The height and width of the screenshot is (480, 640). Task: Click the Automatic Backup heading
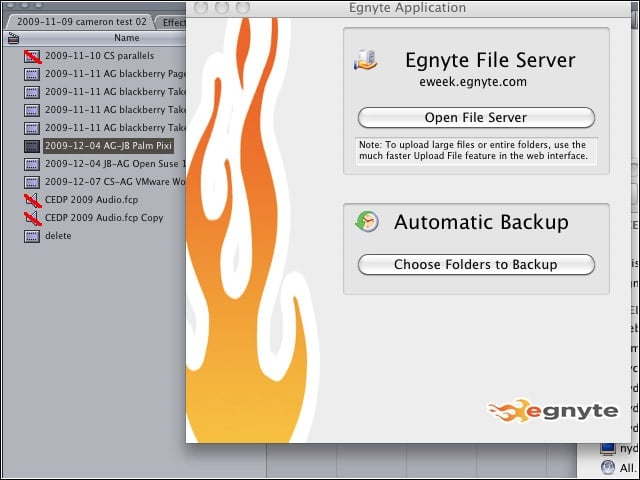481,222
